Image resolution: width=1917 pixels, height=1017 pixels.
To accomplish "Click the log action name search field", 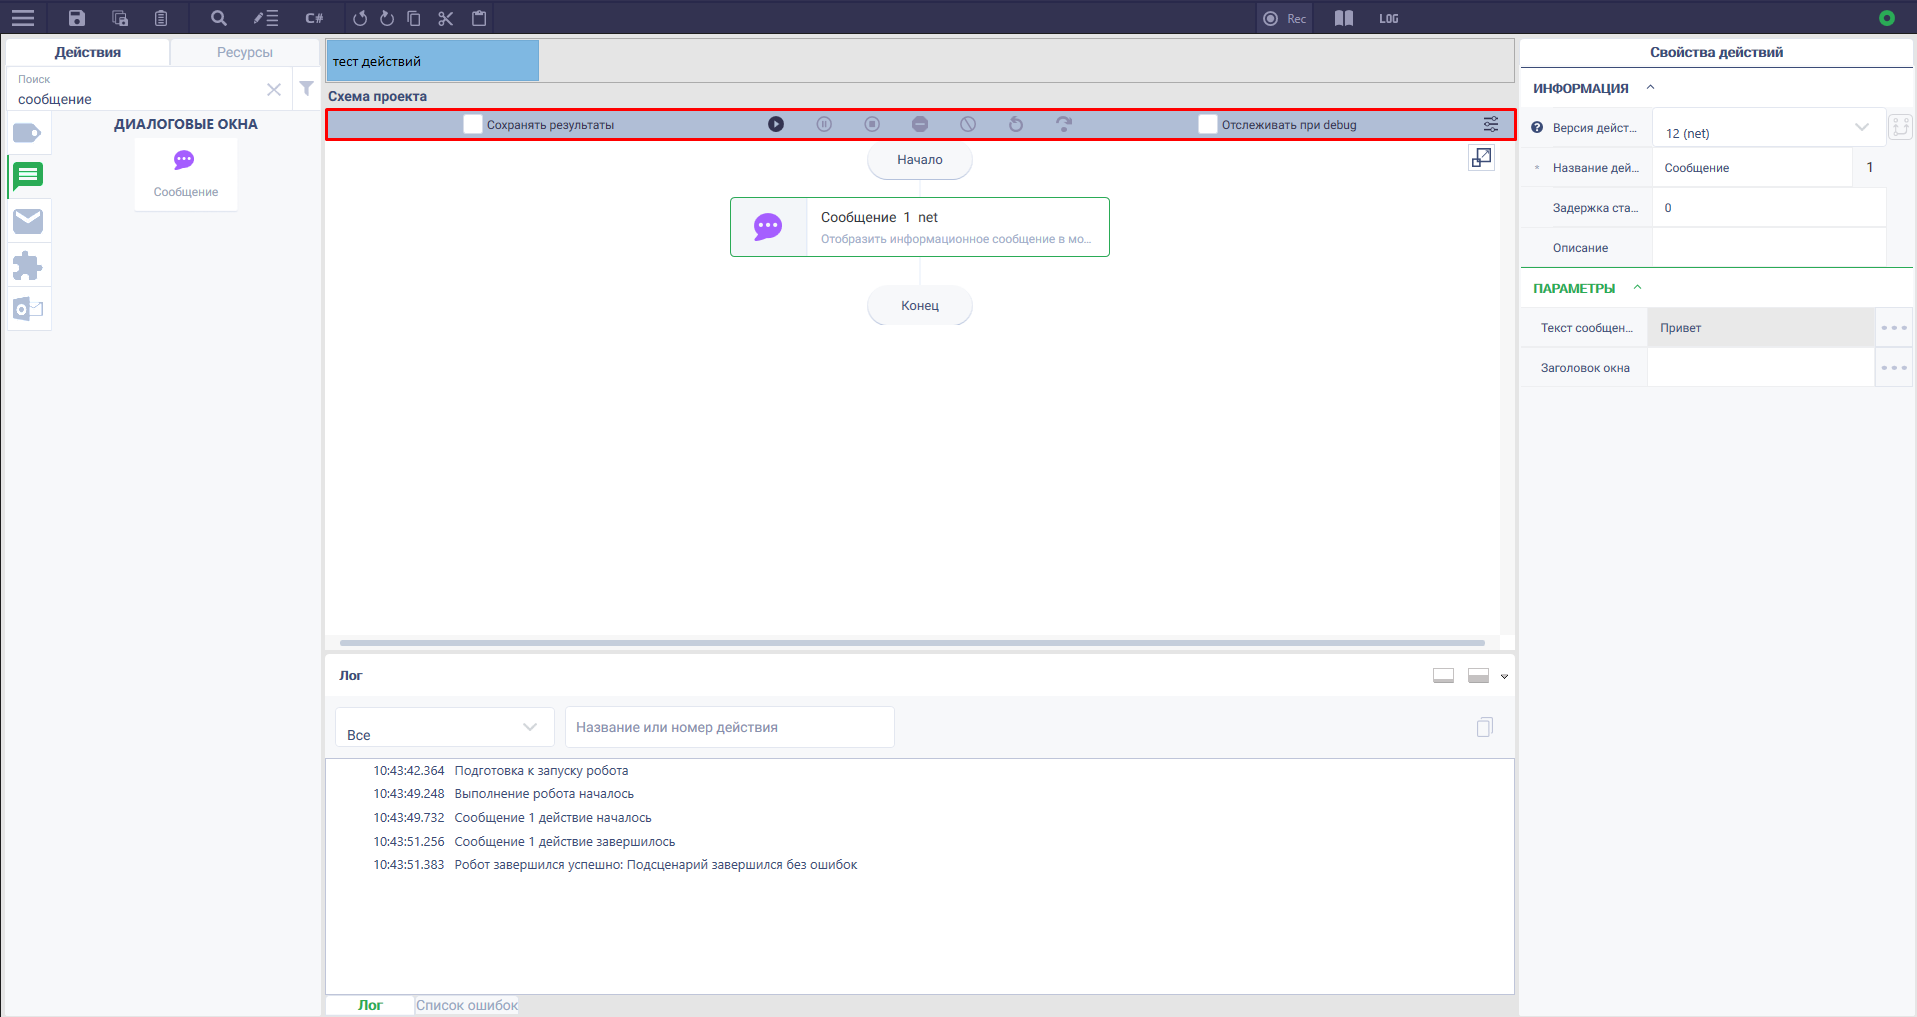I will coord(730,727).
